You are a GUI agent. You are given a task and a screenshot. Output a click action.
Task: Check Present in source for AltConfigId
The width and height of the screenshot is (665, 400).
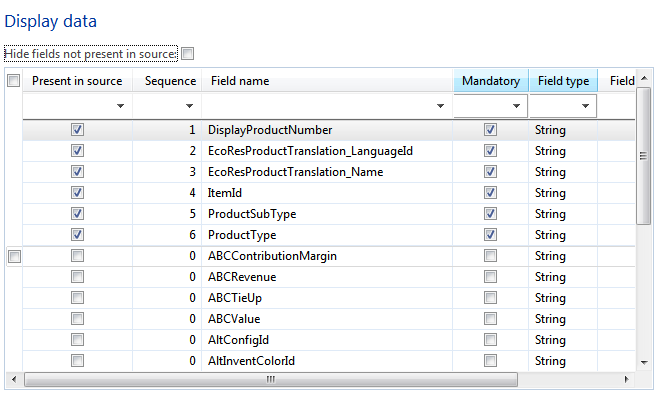tap(78, 340)
